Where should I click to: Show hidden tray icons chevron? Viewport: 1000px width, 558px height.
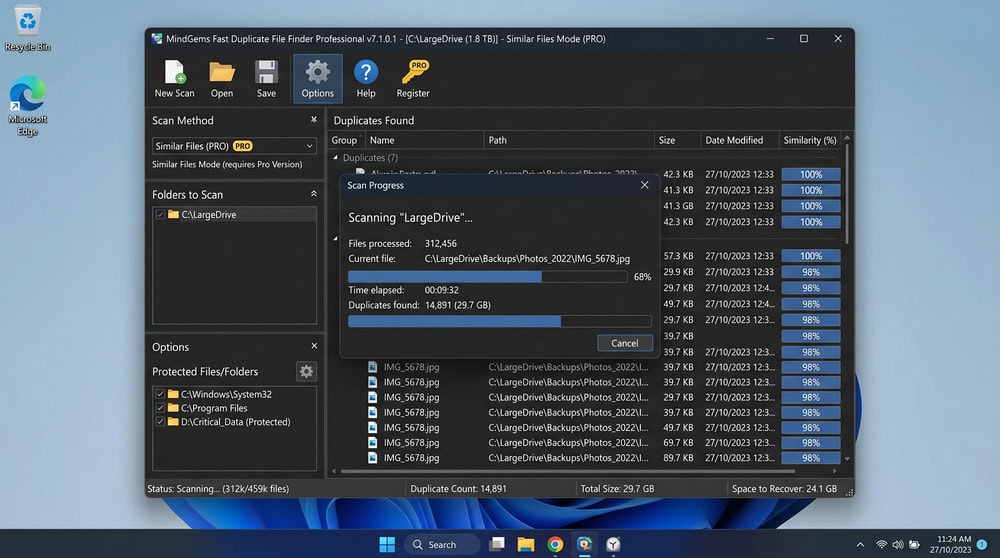[860, 545]
